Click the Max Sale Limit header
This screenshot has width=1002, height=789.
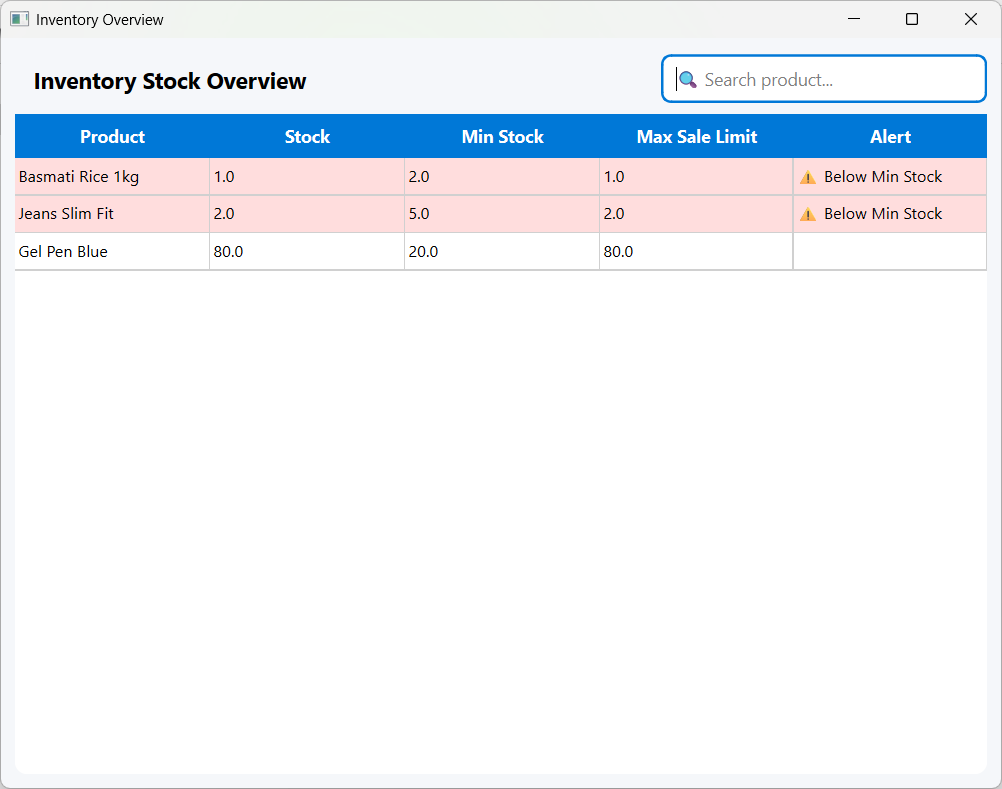click(x=697, y=137)
